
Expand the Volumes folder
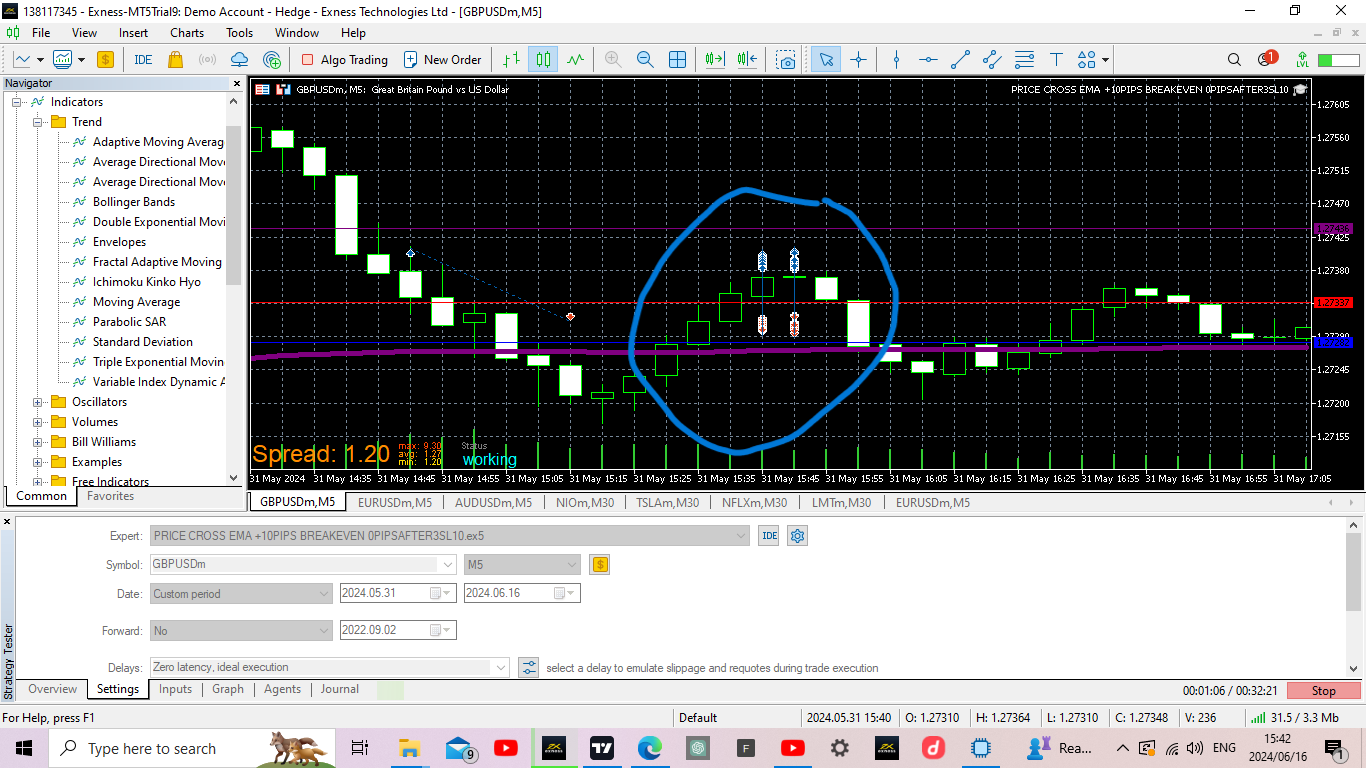coord(39,422)
